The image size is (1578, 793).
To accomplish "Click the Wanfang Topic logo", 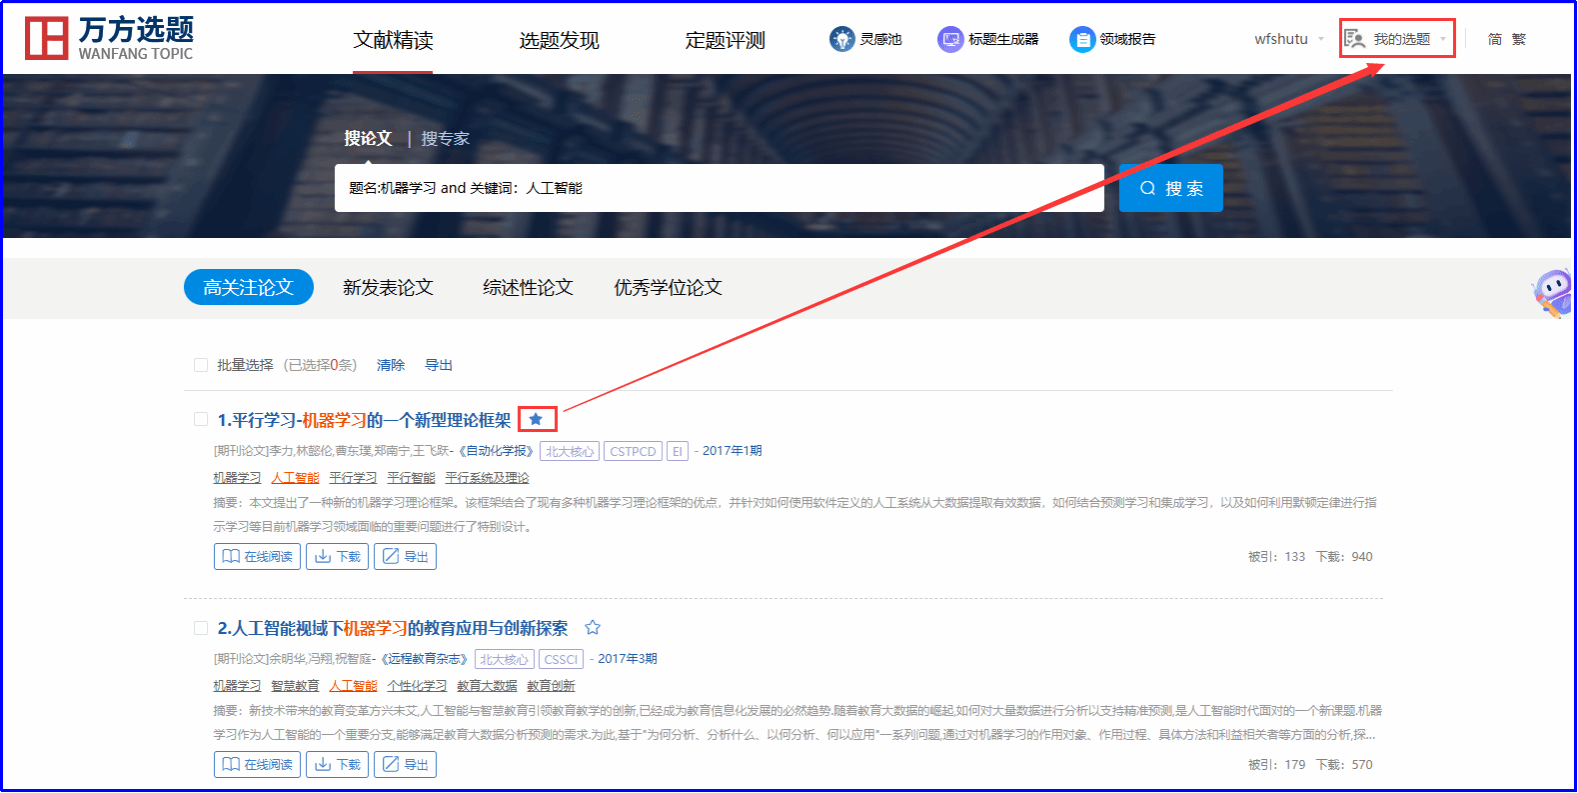I will [109, 38].
